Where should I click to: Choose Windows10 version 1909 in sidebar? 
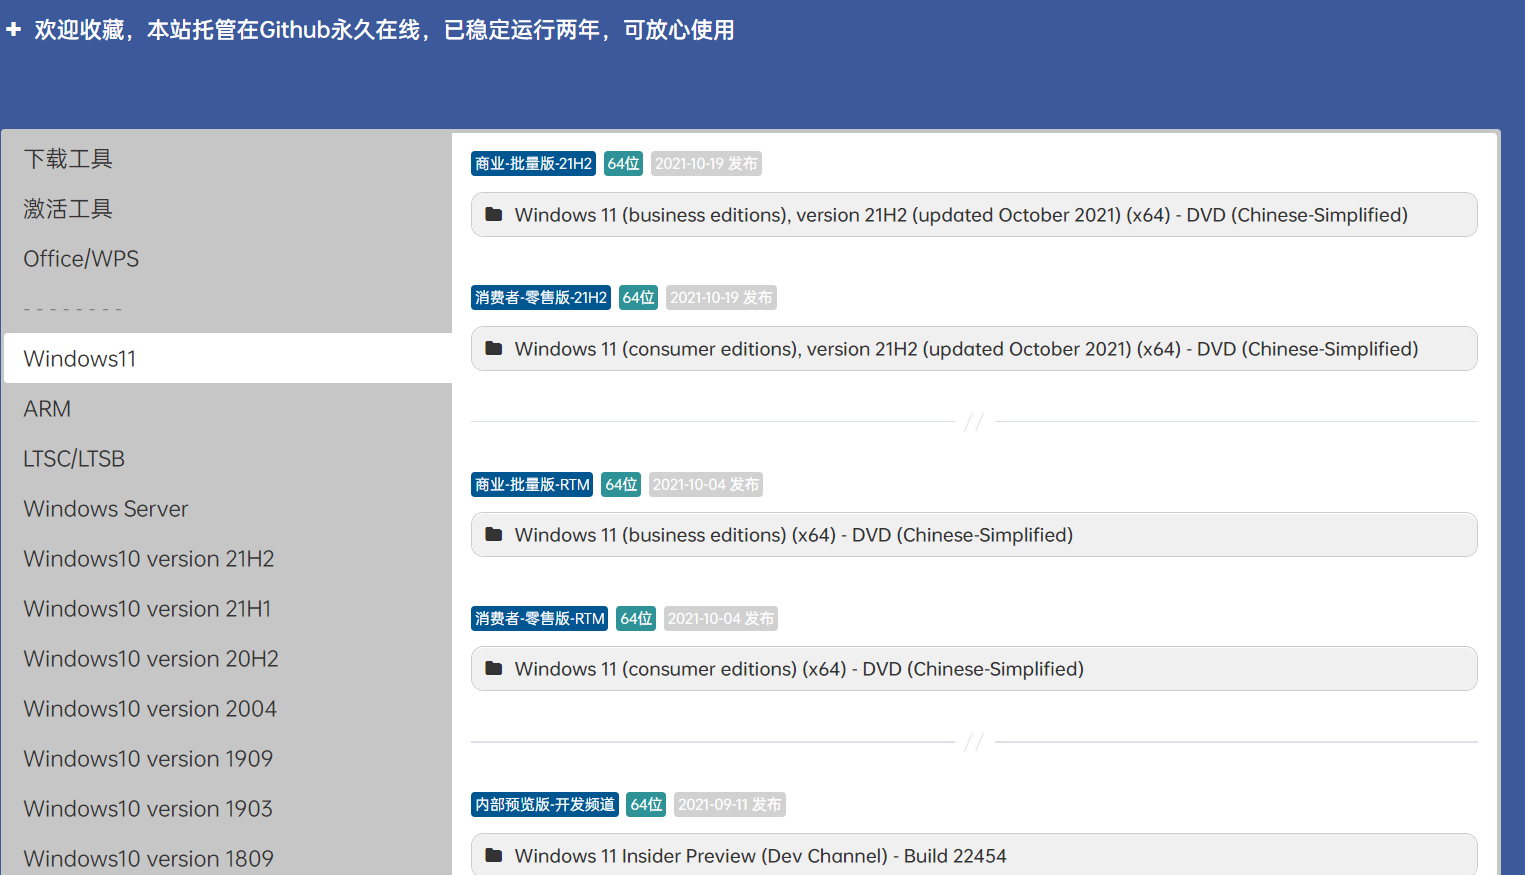[148, 759]
